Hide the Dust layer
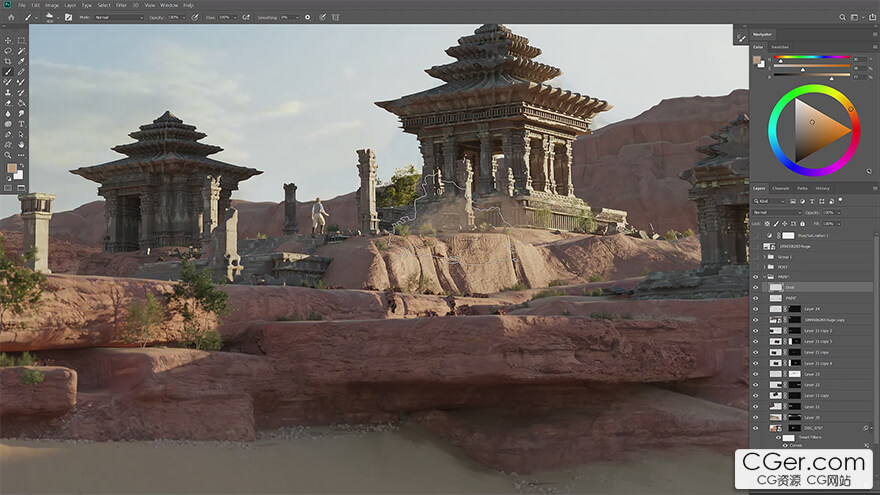Viewport: 880px width, 495px height. 755,287
